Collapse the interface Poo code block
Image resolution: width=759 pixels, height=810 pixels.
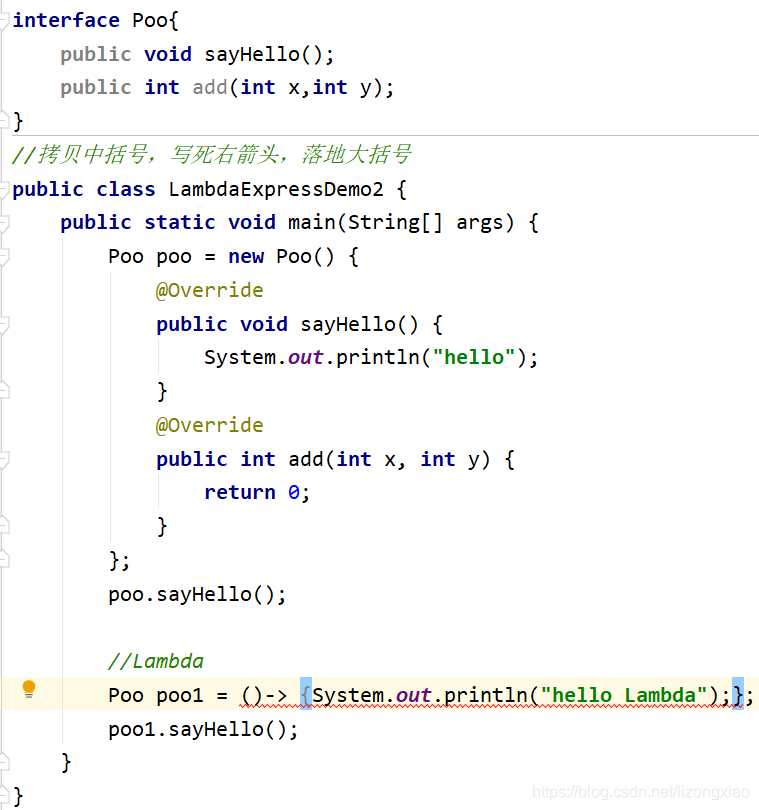coord(4,20)
